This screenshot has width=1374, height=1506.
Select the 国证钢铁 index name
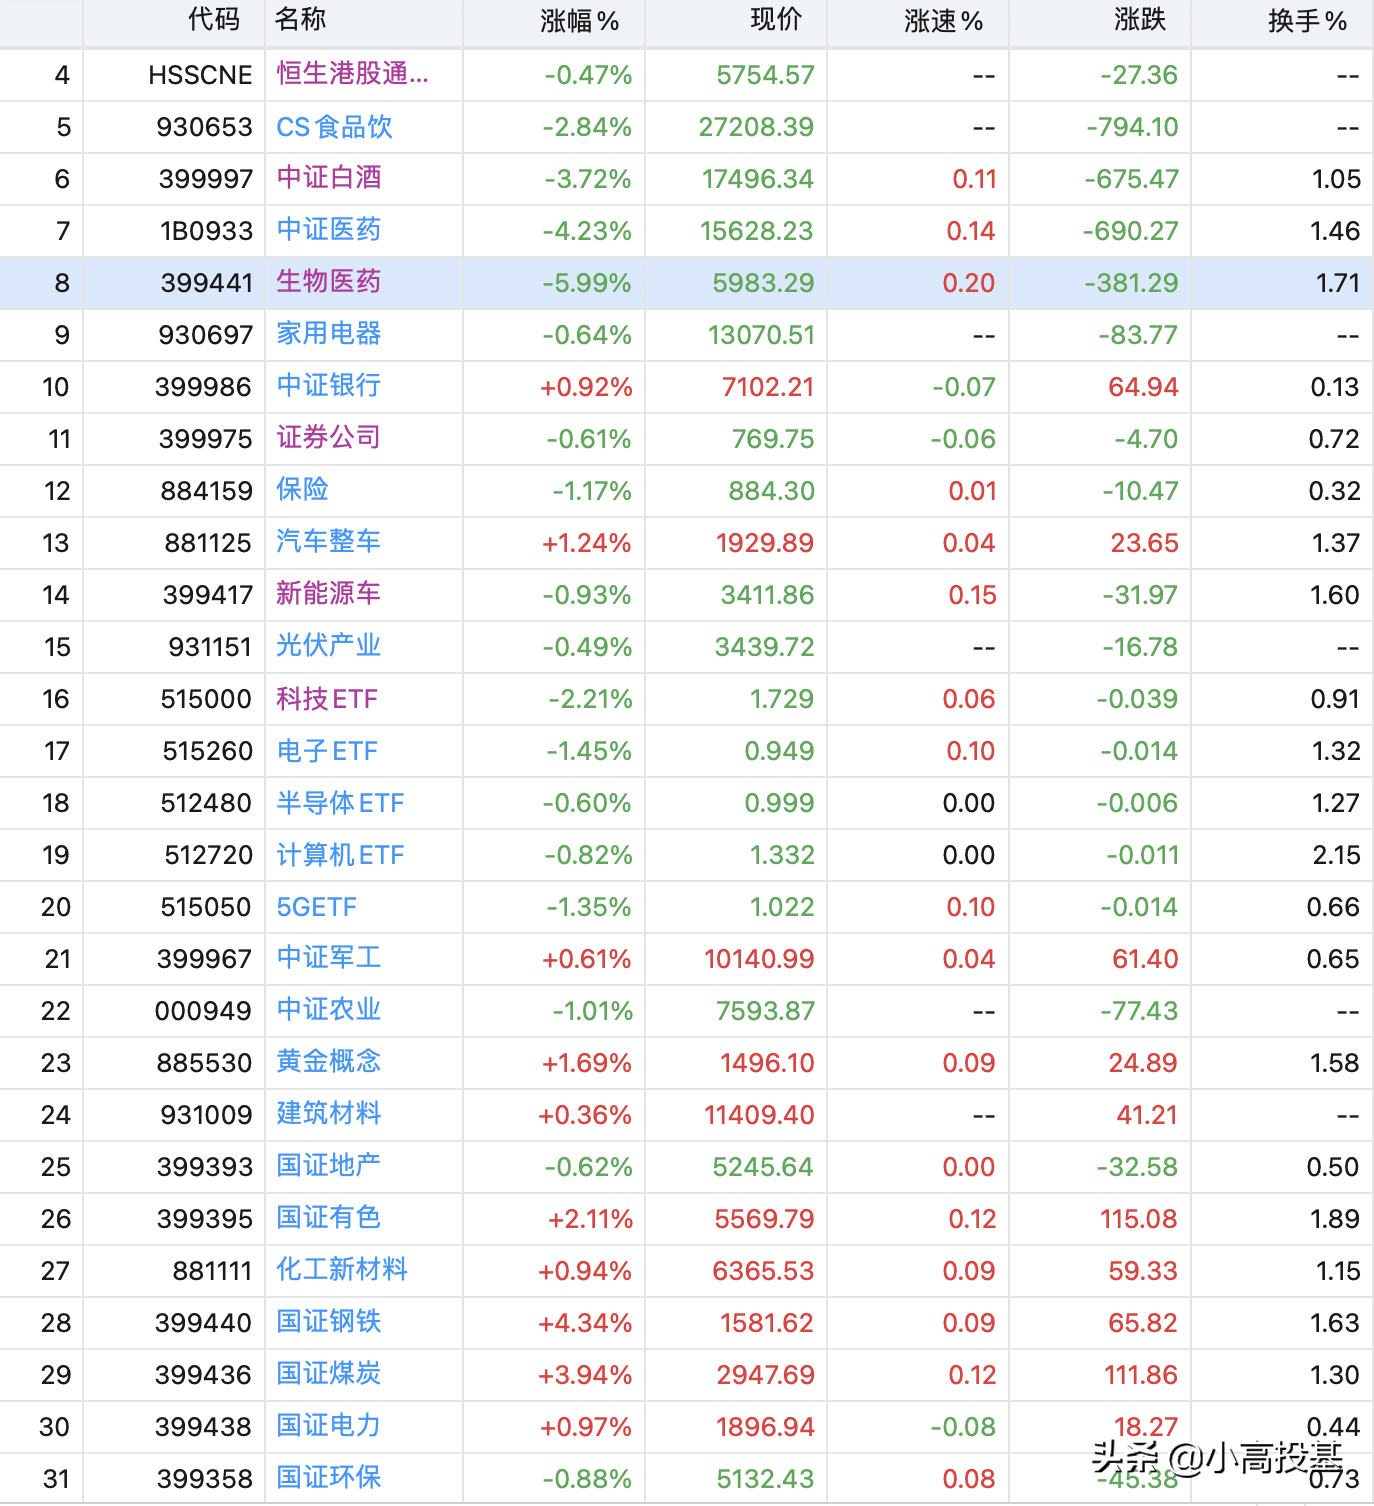click(329, 1322)
